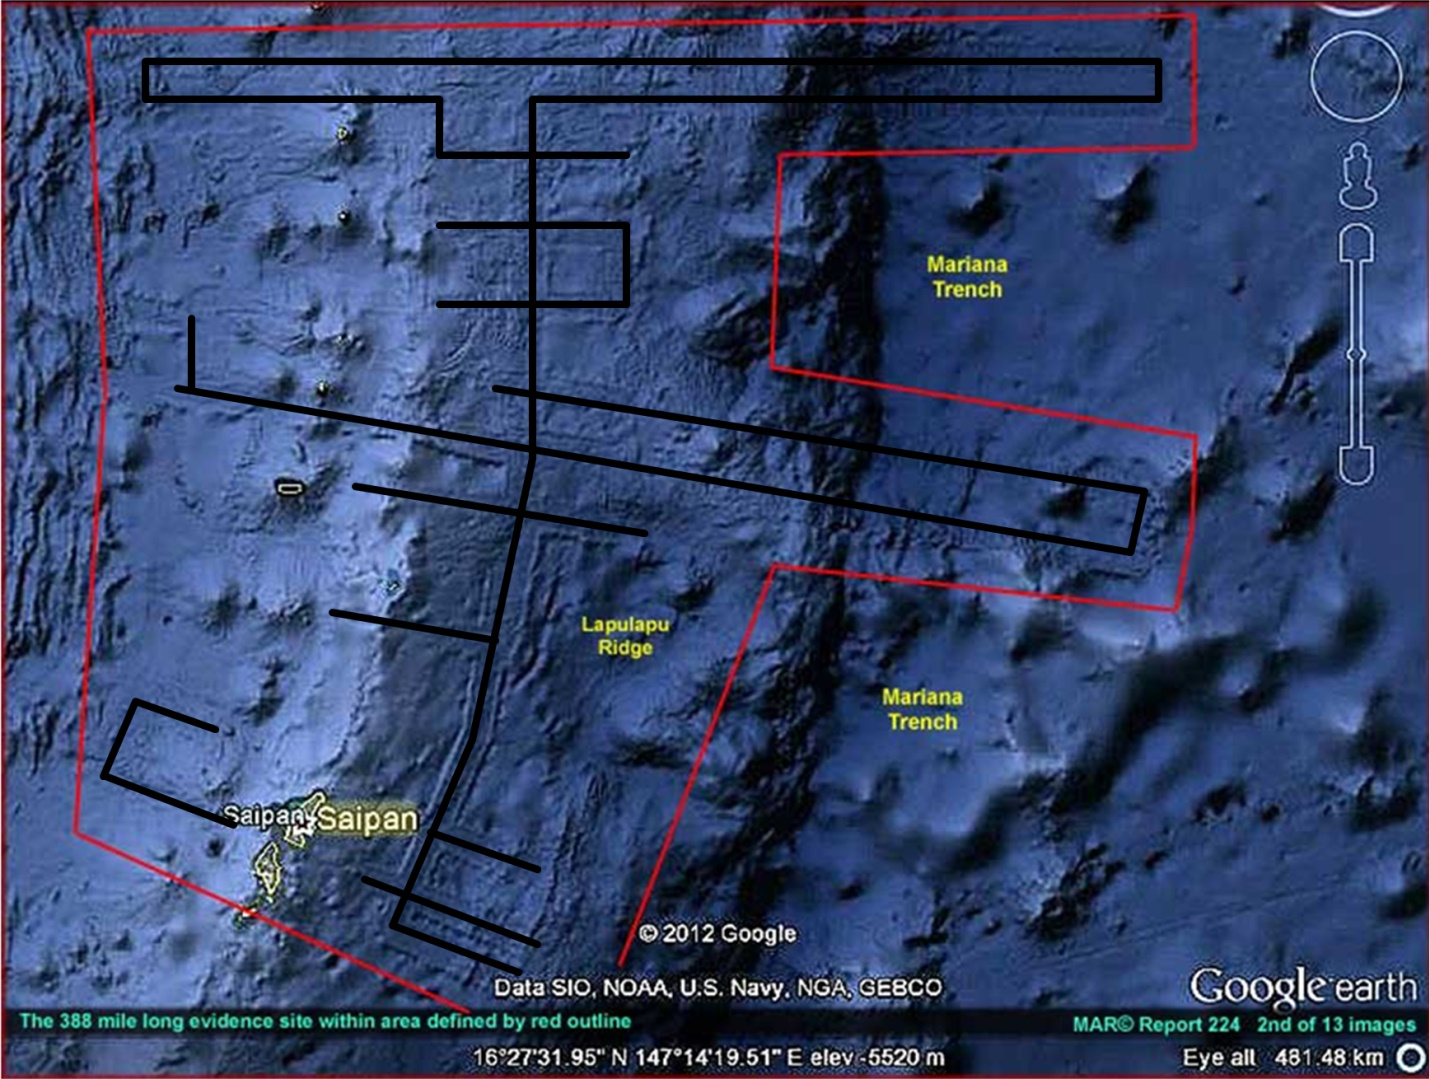Click the Lapulapu Ridge place label
1430x1079 pixels.
click(x=625, y=636)
